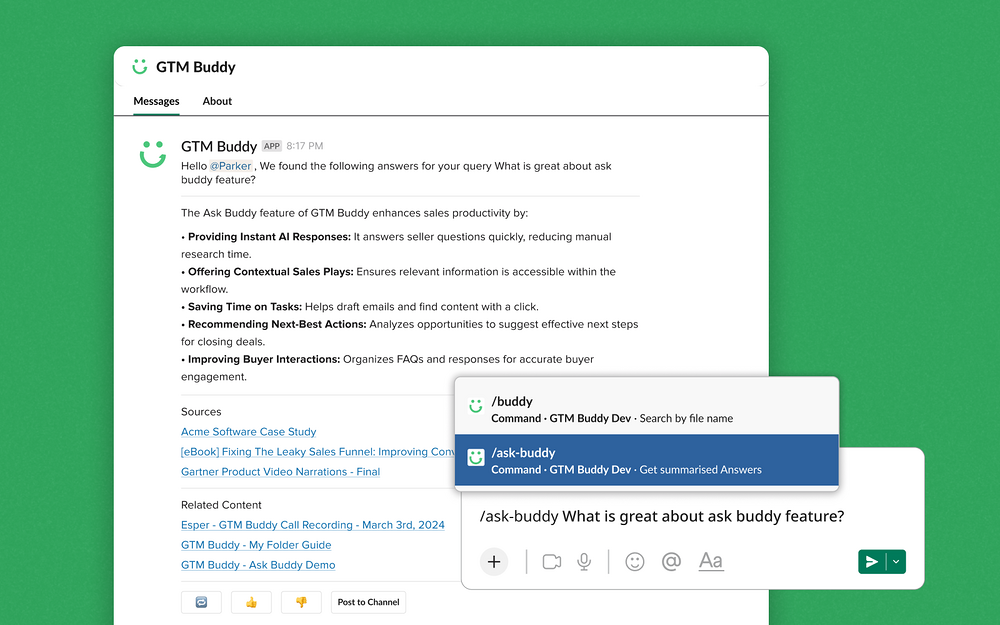
Task: Click the APP badge next to GTM Buddy
Action: (x=272, y=146)
